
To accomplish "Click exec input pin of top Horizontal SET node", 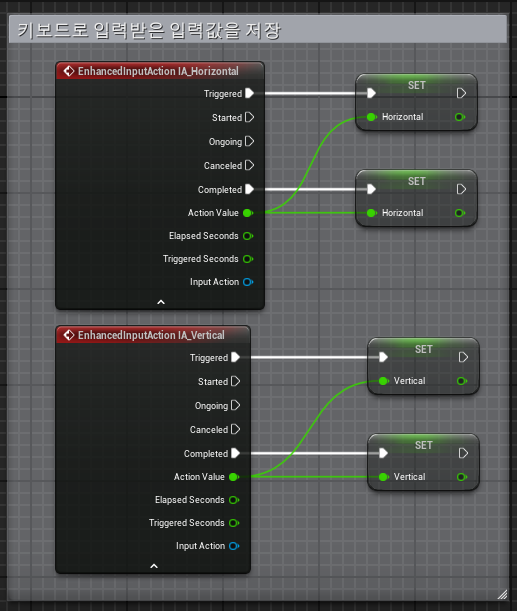I will tap(371, 93).
